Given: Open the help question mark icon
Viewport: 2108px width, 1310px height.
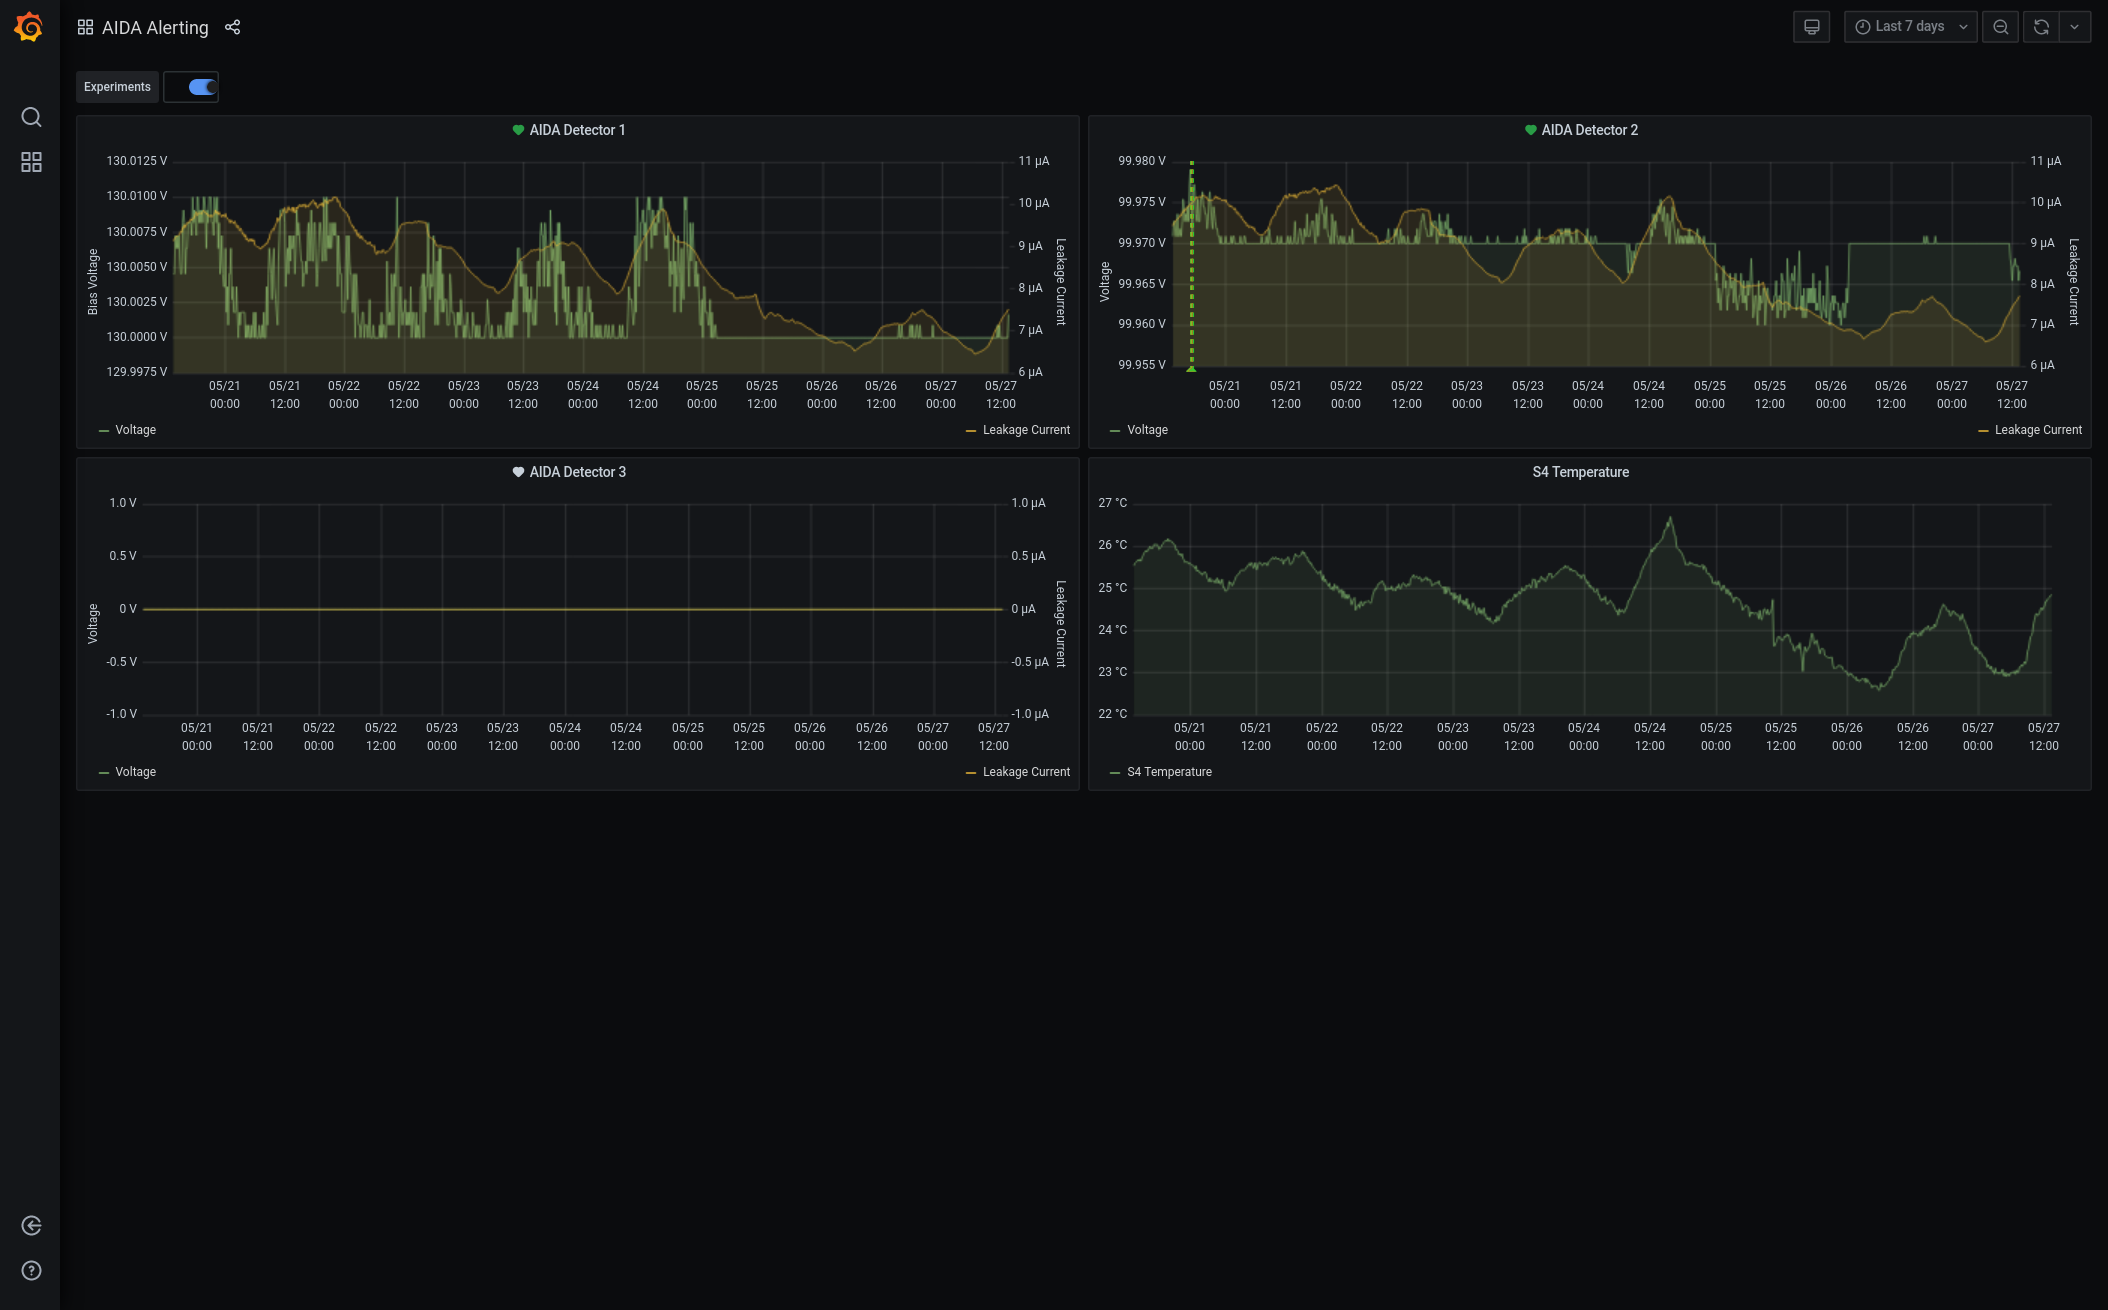Looking at the screenshot, I should 31,1271.
